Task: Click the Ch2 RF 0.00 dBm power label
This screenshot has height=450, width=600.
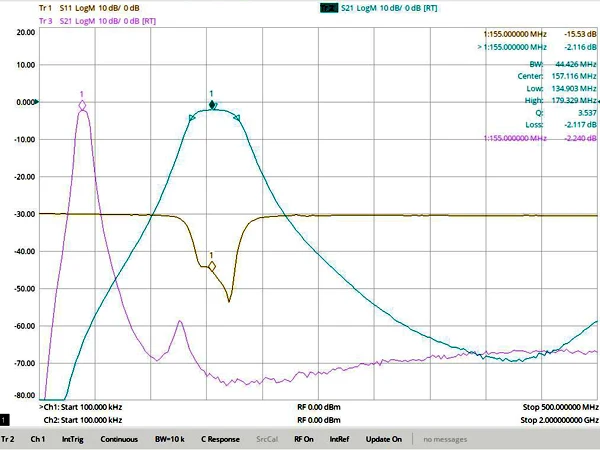Action: pyautogui.click(x=319, y=420)
